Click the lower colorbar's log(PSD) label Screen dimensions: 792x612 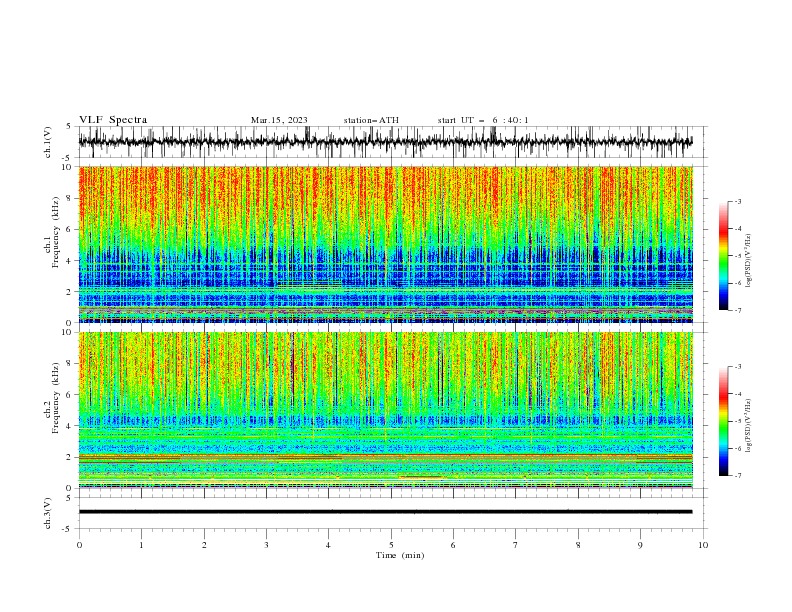click(x=748, y=425)
